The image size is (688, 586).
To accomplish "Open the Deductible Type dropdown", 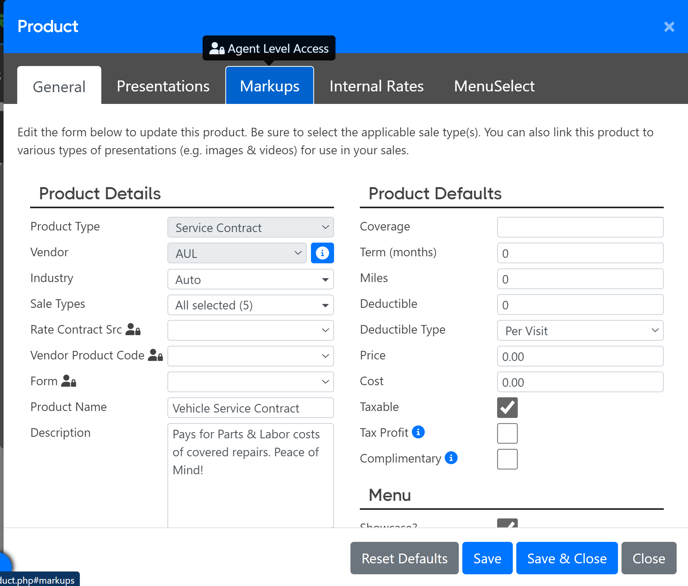I will (x=580, y=331).
